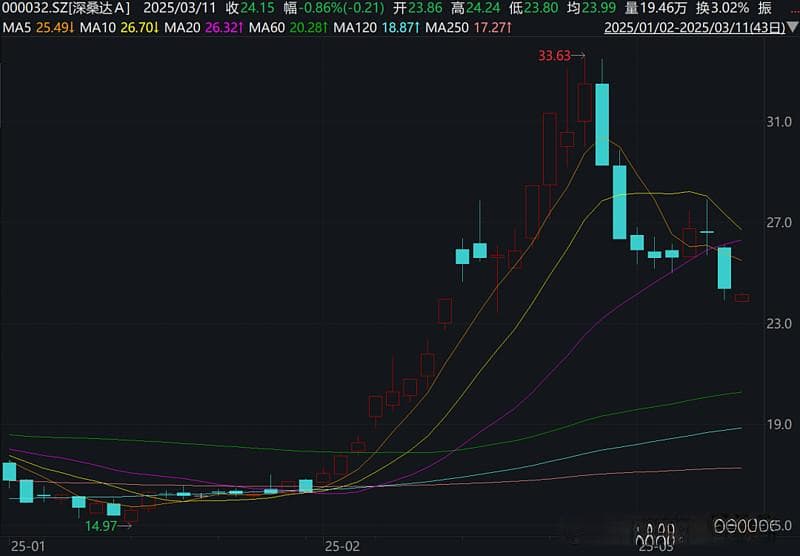Click the 14.97 low price marker
This screenshot has width=800, height=556.
coord(108,526)
